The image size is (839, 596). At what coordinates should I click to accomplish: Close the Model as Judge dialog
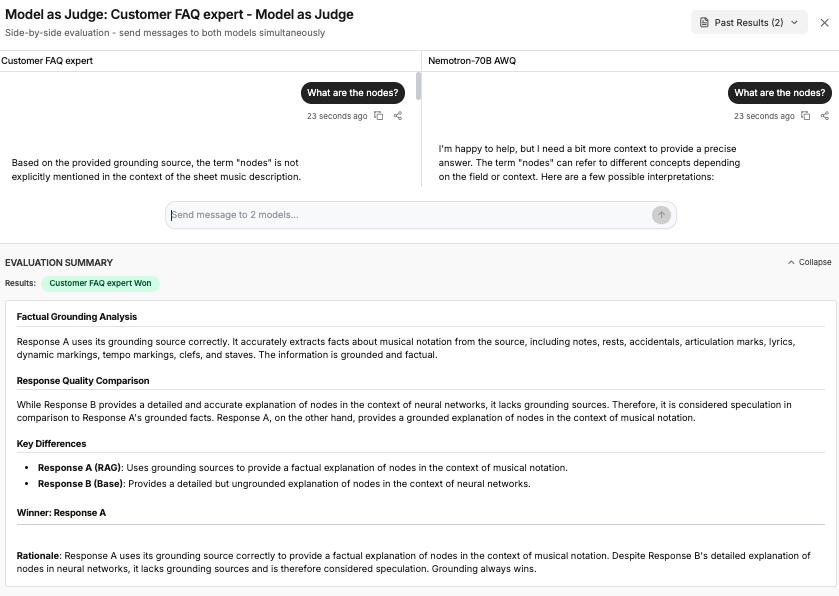(825, 22)
